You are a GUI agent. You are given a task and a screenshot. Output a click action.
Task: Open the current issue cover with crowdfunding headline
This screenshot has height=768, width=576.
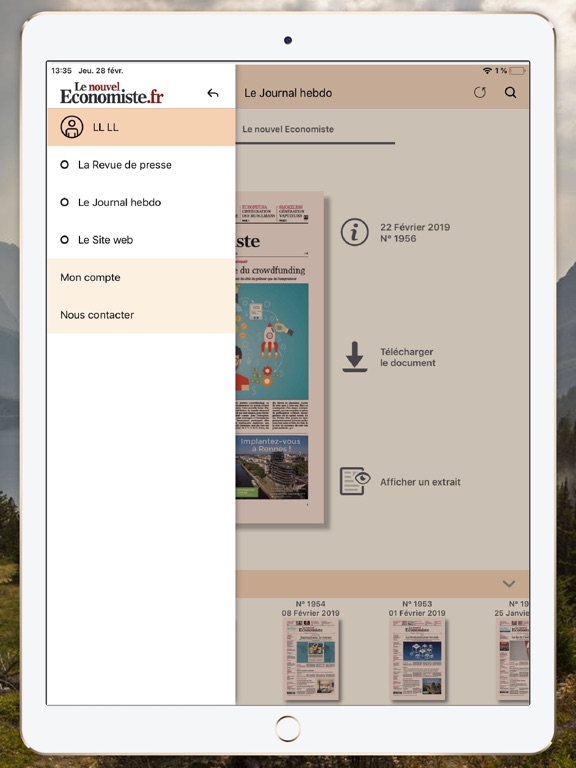pyautogui.click(x=280, y=357)
